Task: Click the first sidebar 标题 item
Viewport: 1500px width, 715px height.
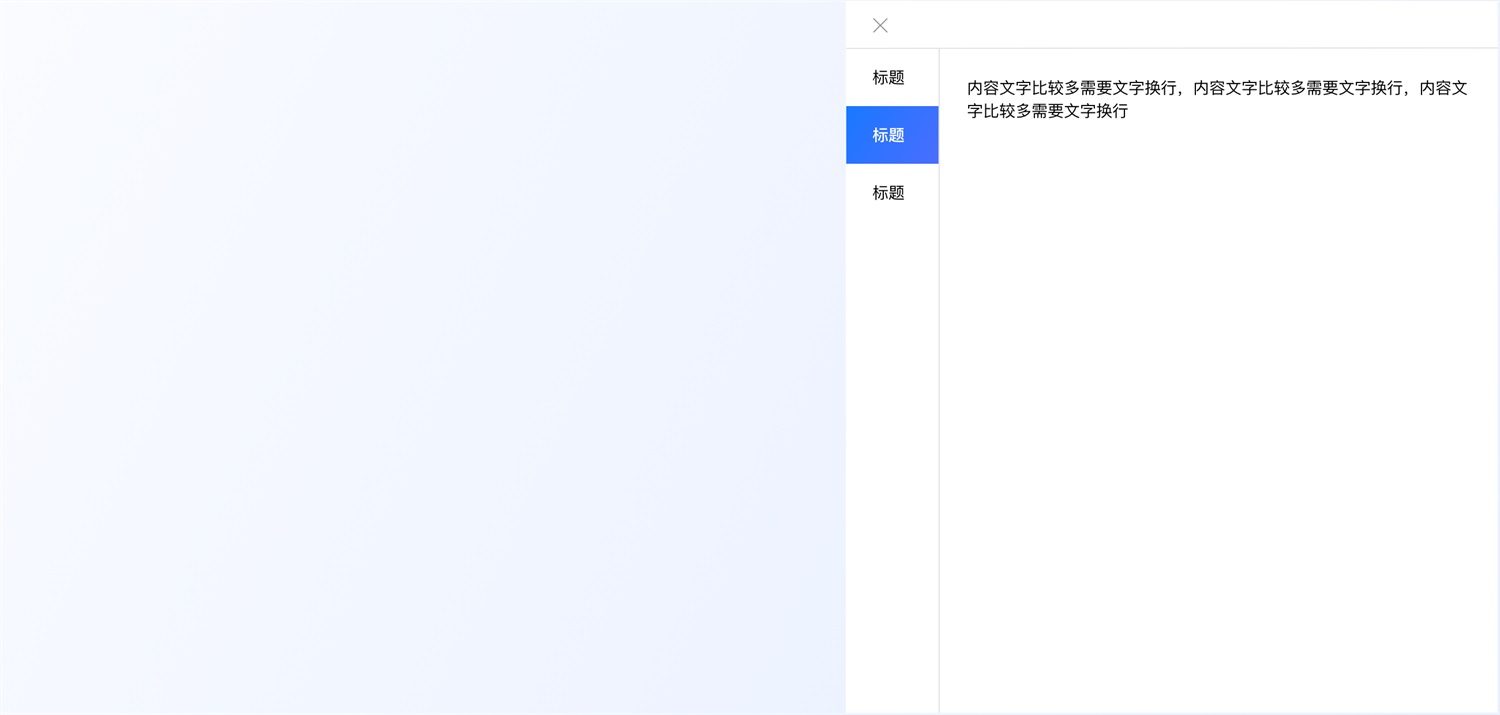Action: coord(888,77)
